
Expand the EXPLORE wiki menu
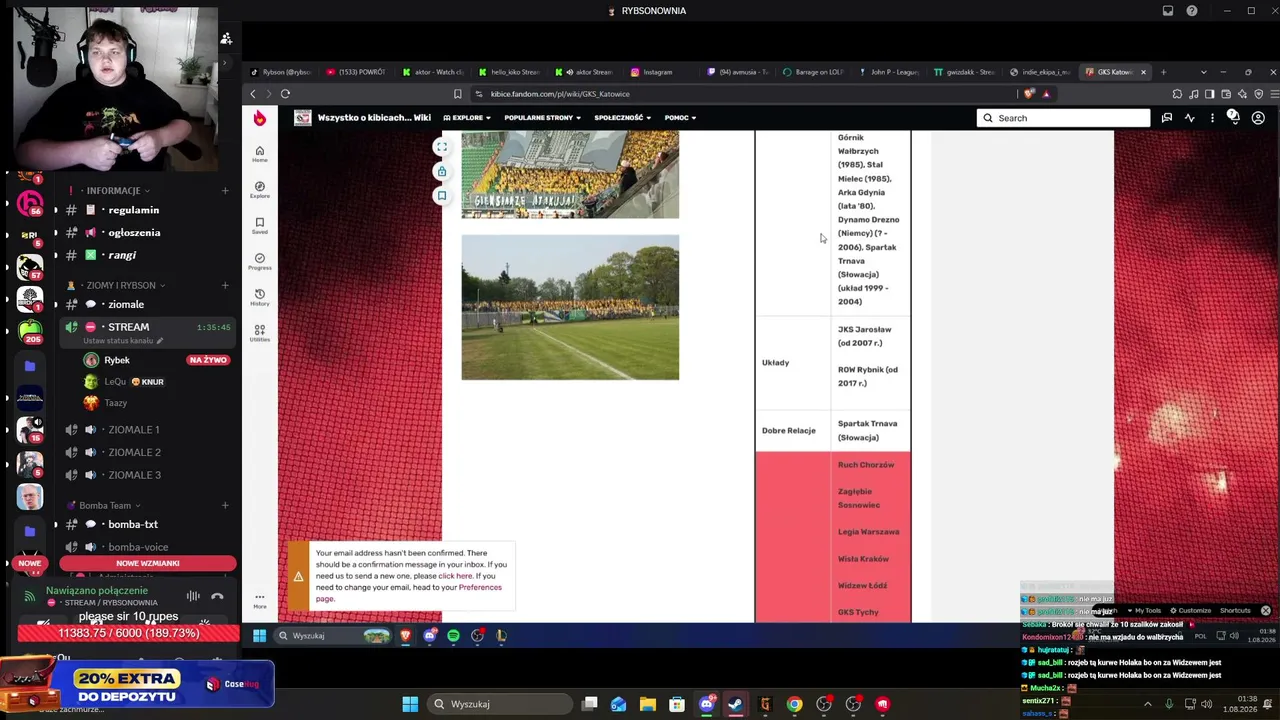tap(467, 118)
